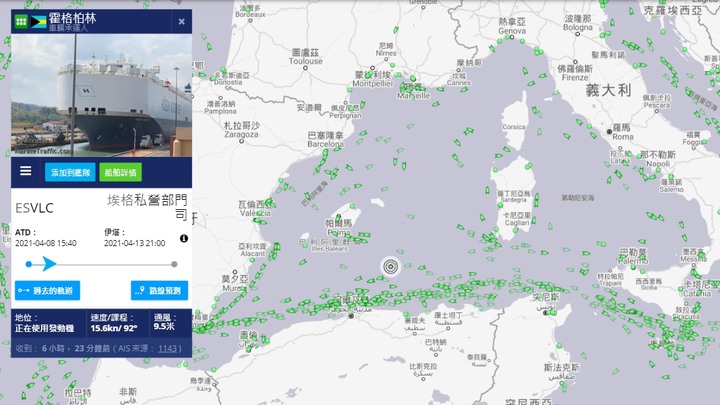The width and height of the screenshot is (720, 405).
Task: Click the blue departure dot on the progress line
Action: pyautogui.click(x=29, y=264)
